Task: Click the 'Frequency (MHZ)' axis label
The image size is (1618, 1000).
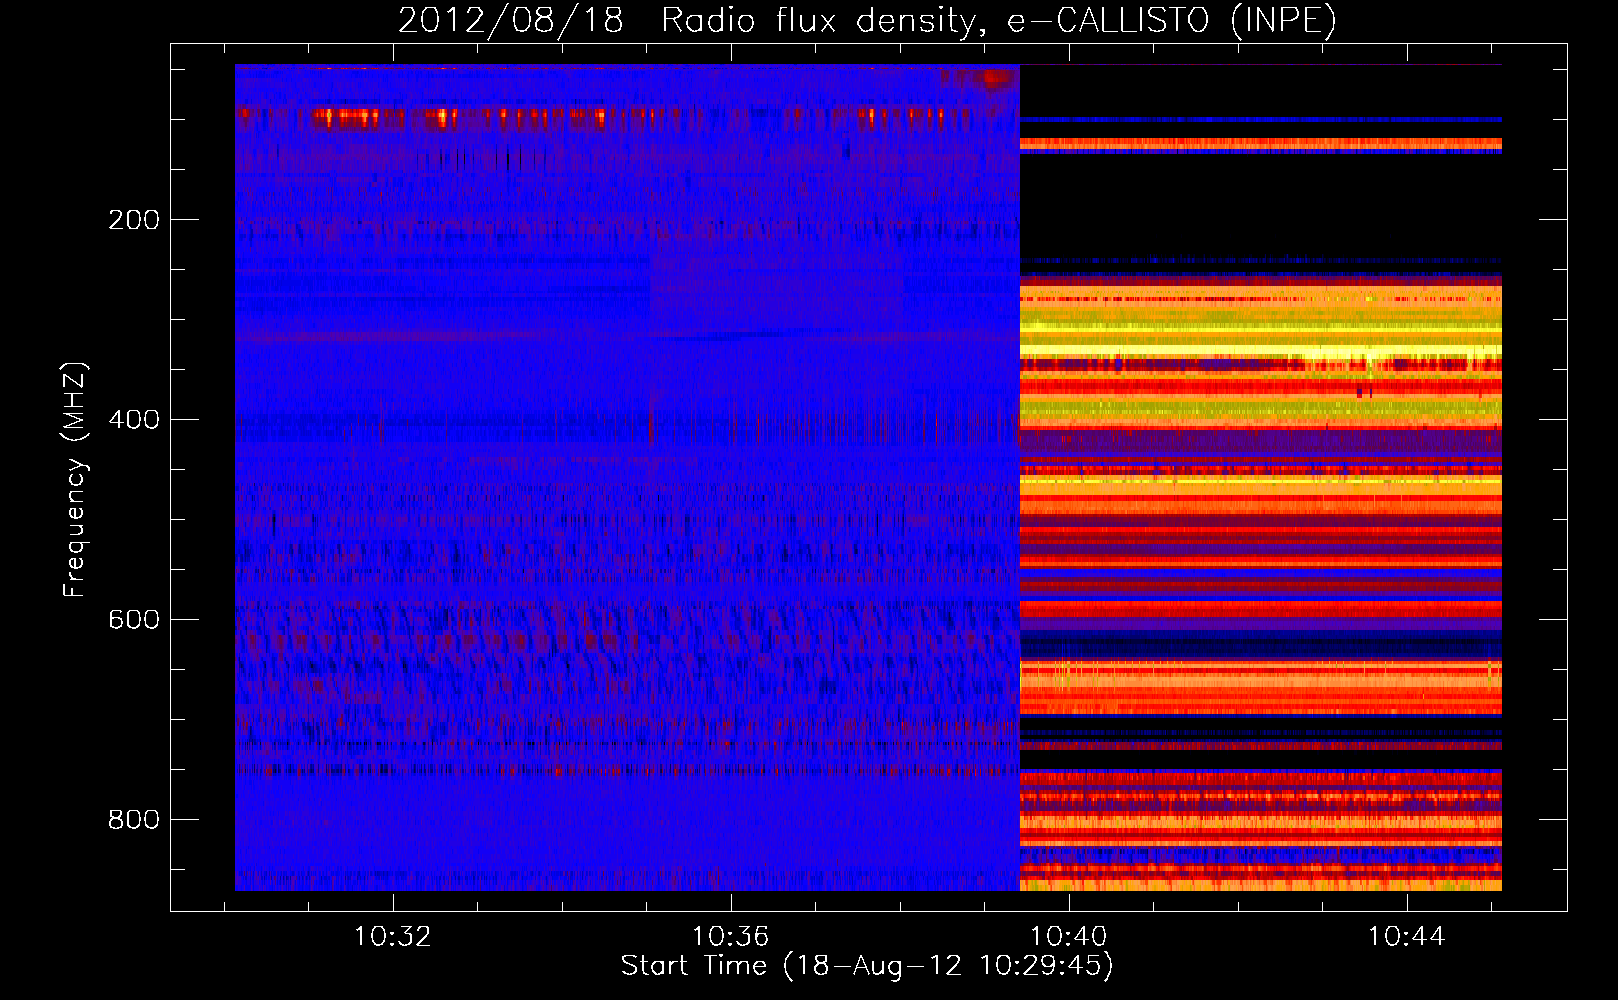Action: tap(74, 480)
